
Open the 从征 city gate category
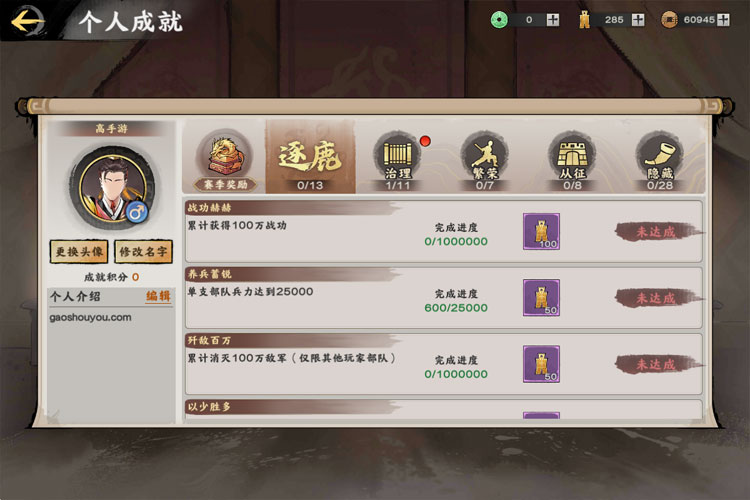coord(572,162)
